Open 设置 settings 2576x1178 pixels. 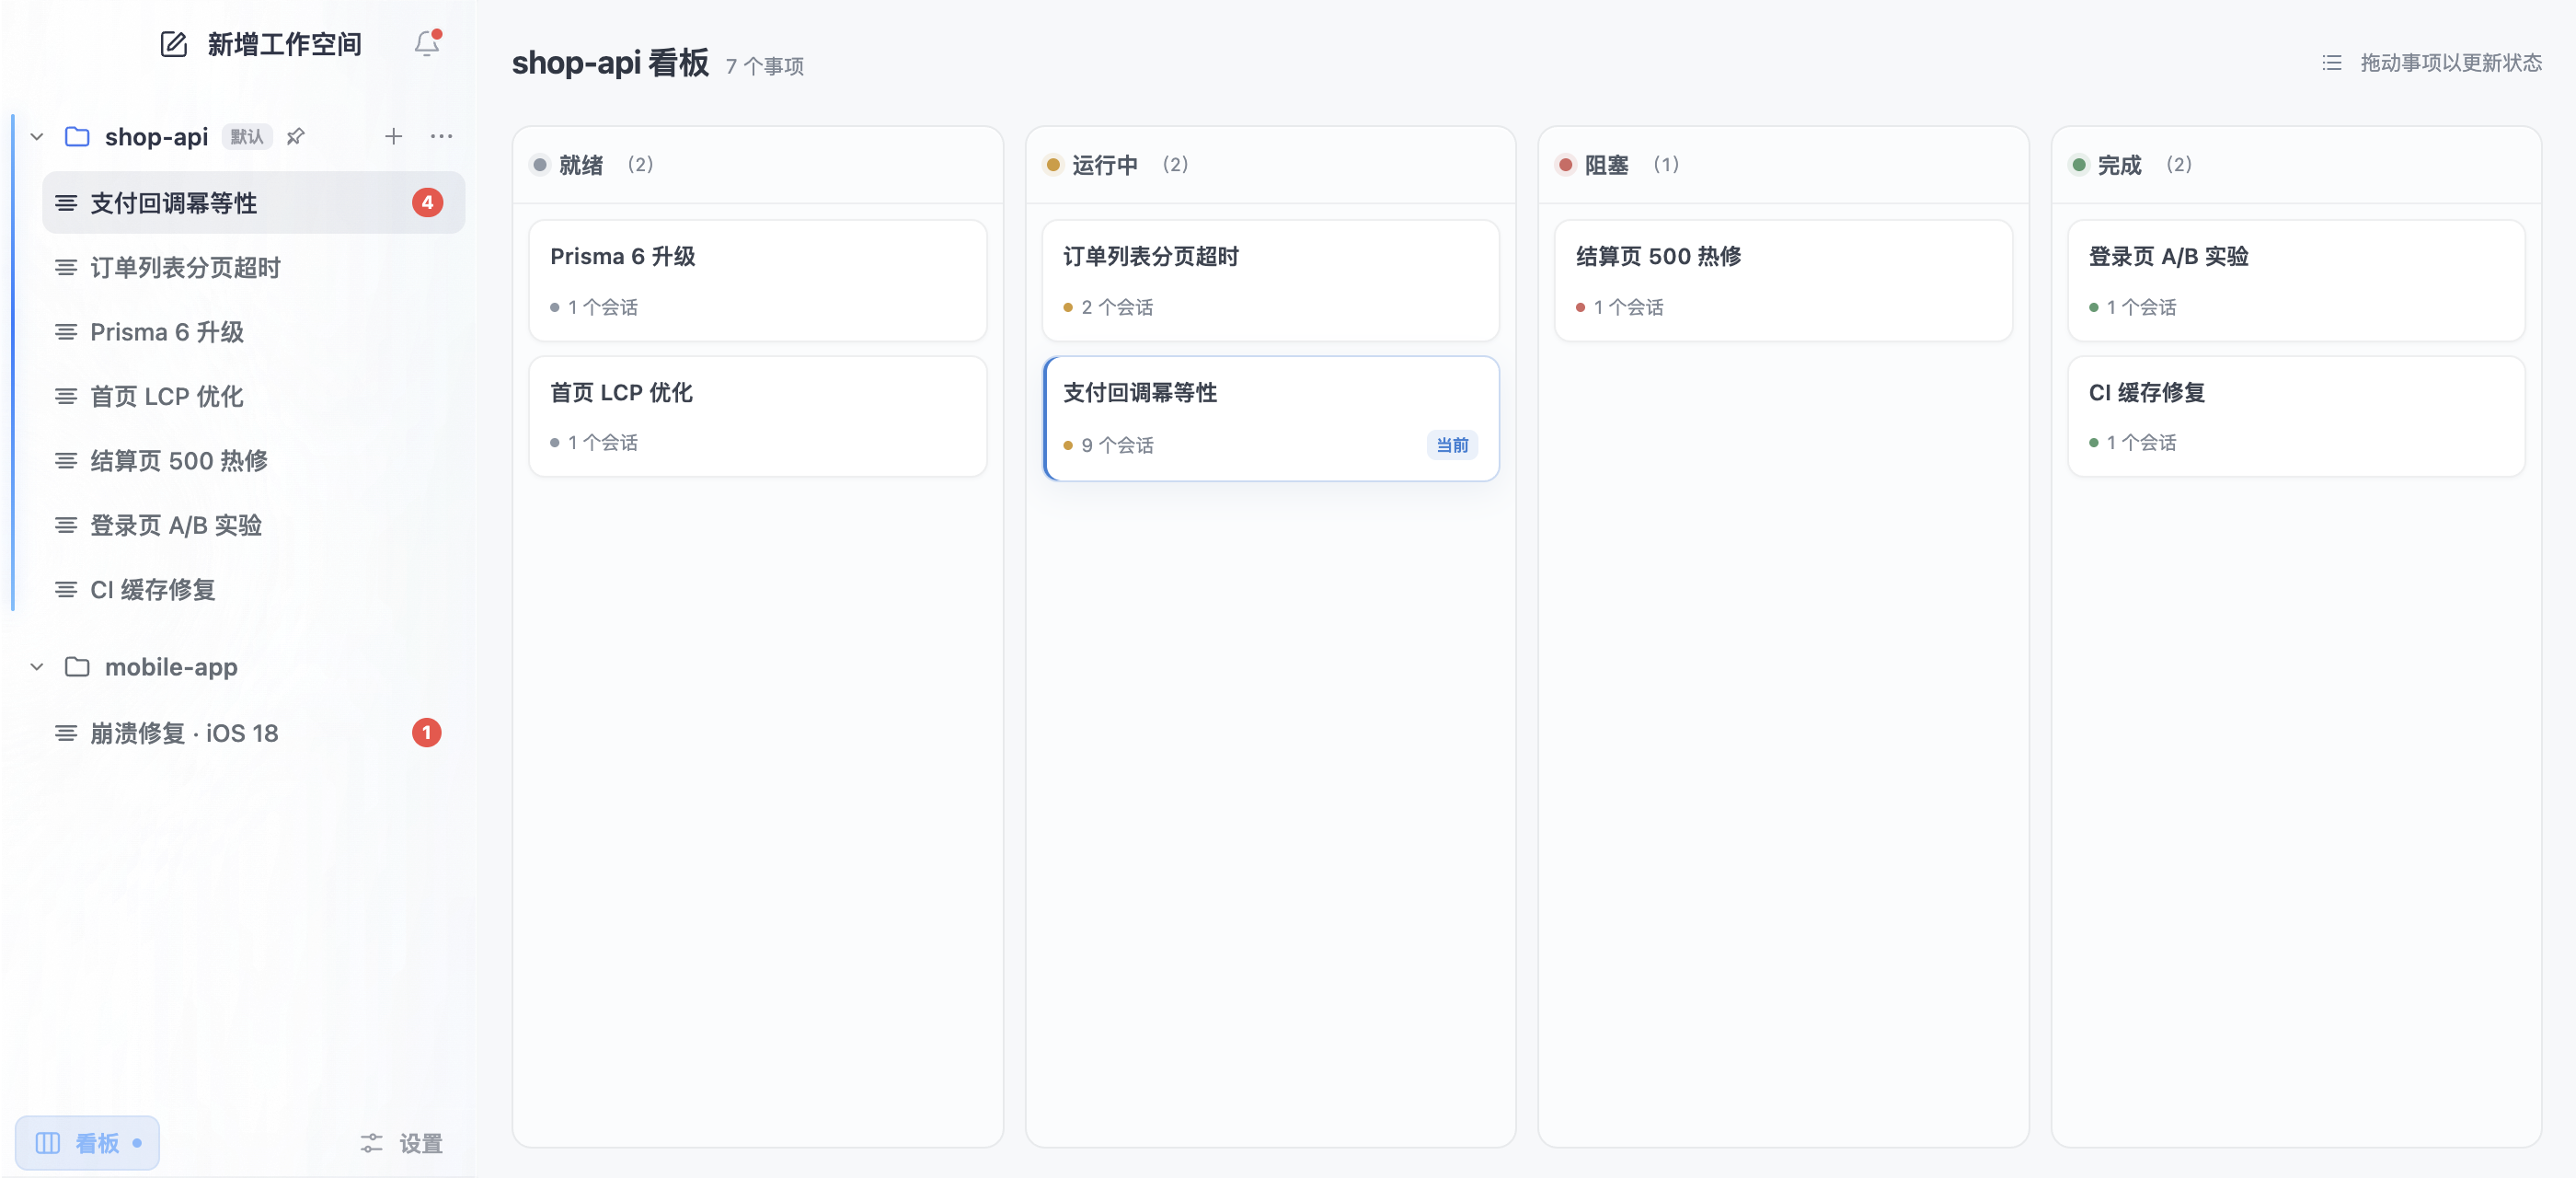pos(401,1143)
